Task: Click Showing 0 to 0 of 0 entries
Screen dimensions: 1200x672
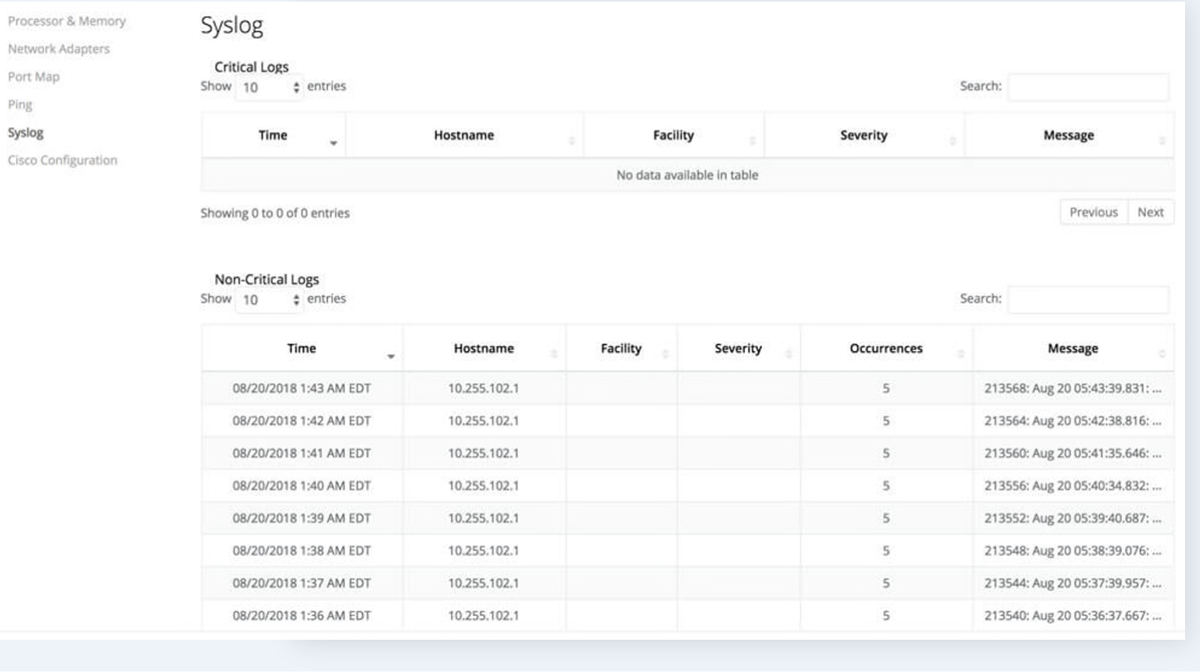Action: [275, 213]
